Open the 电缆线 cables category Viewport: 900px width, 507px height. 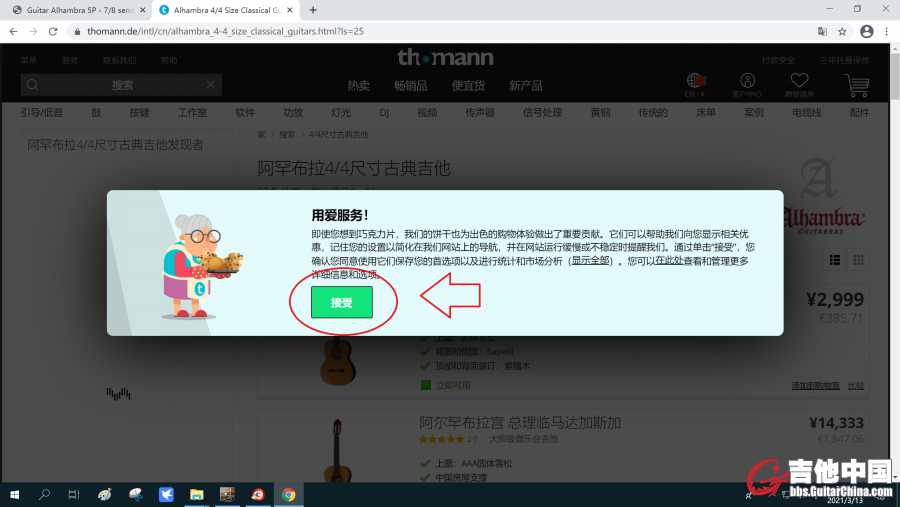806,113
